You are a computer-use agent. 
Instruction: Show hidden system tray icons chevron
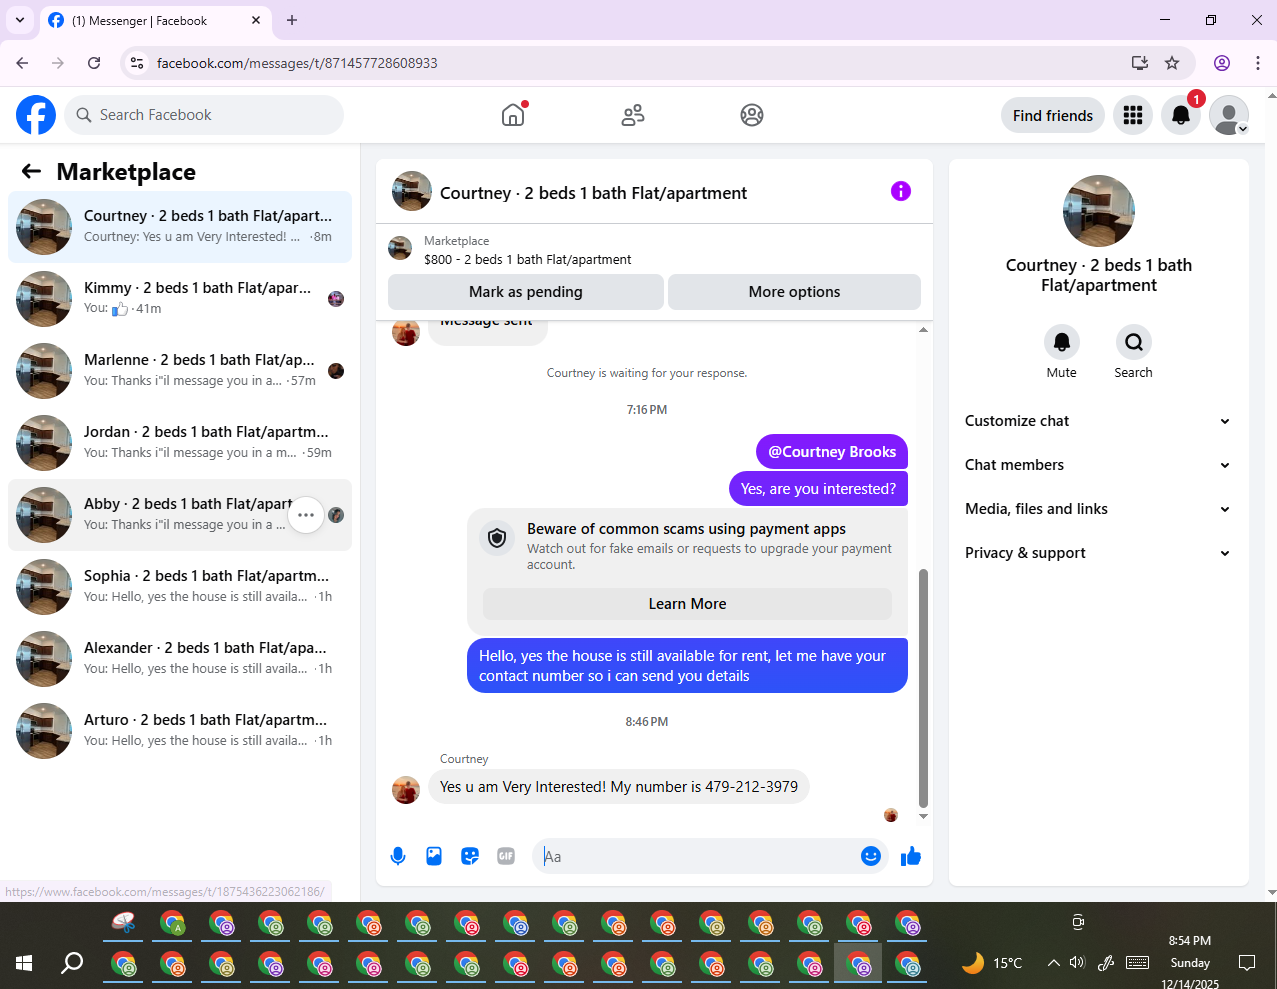(1053, 963)
